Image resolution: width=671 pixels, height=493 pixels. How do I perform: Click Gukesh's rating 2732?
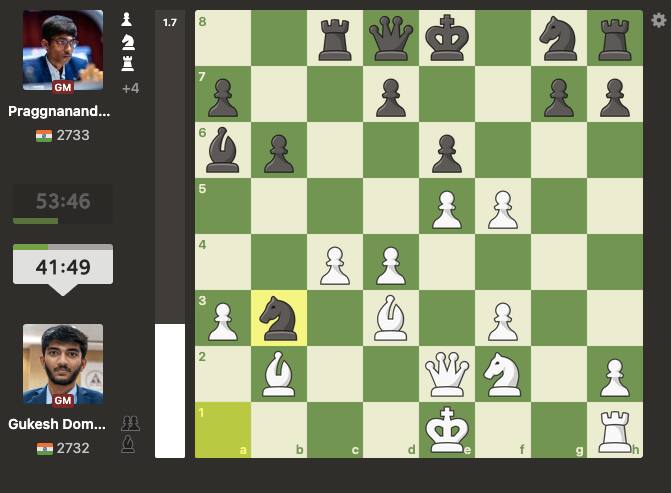(73, 448)
